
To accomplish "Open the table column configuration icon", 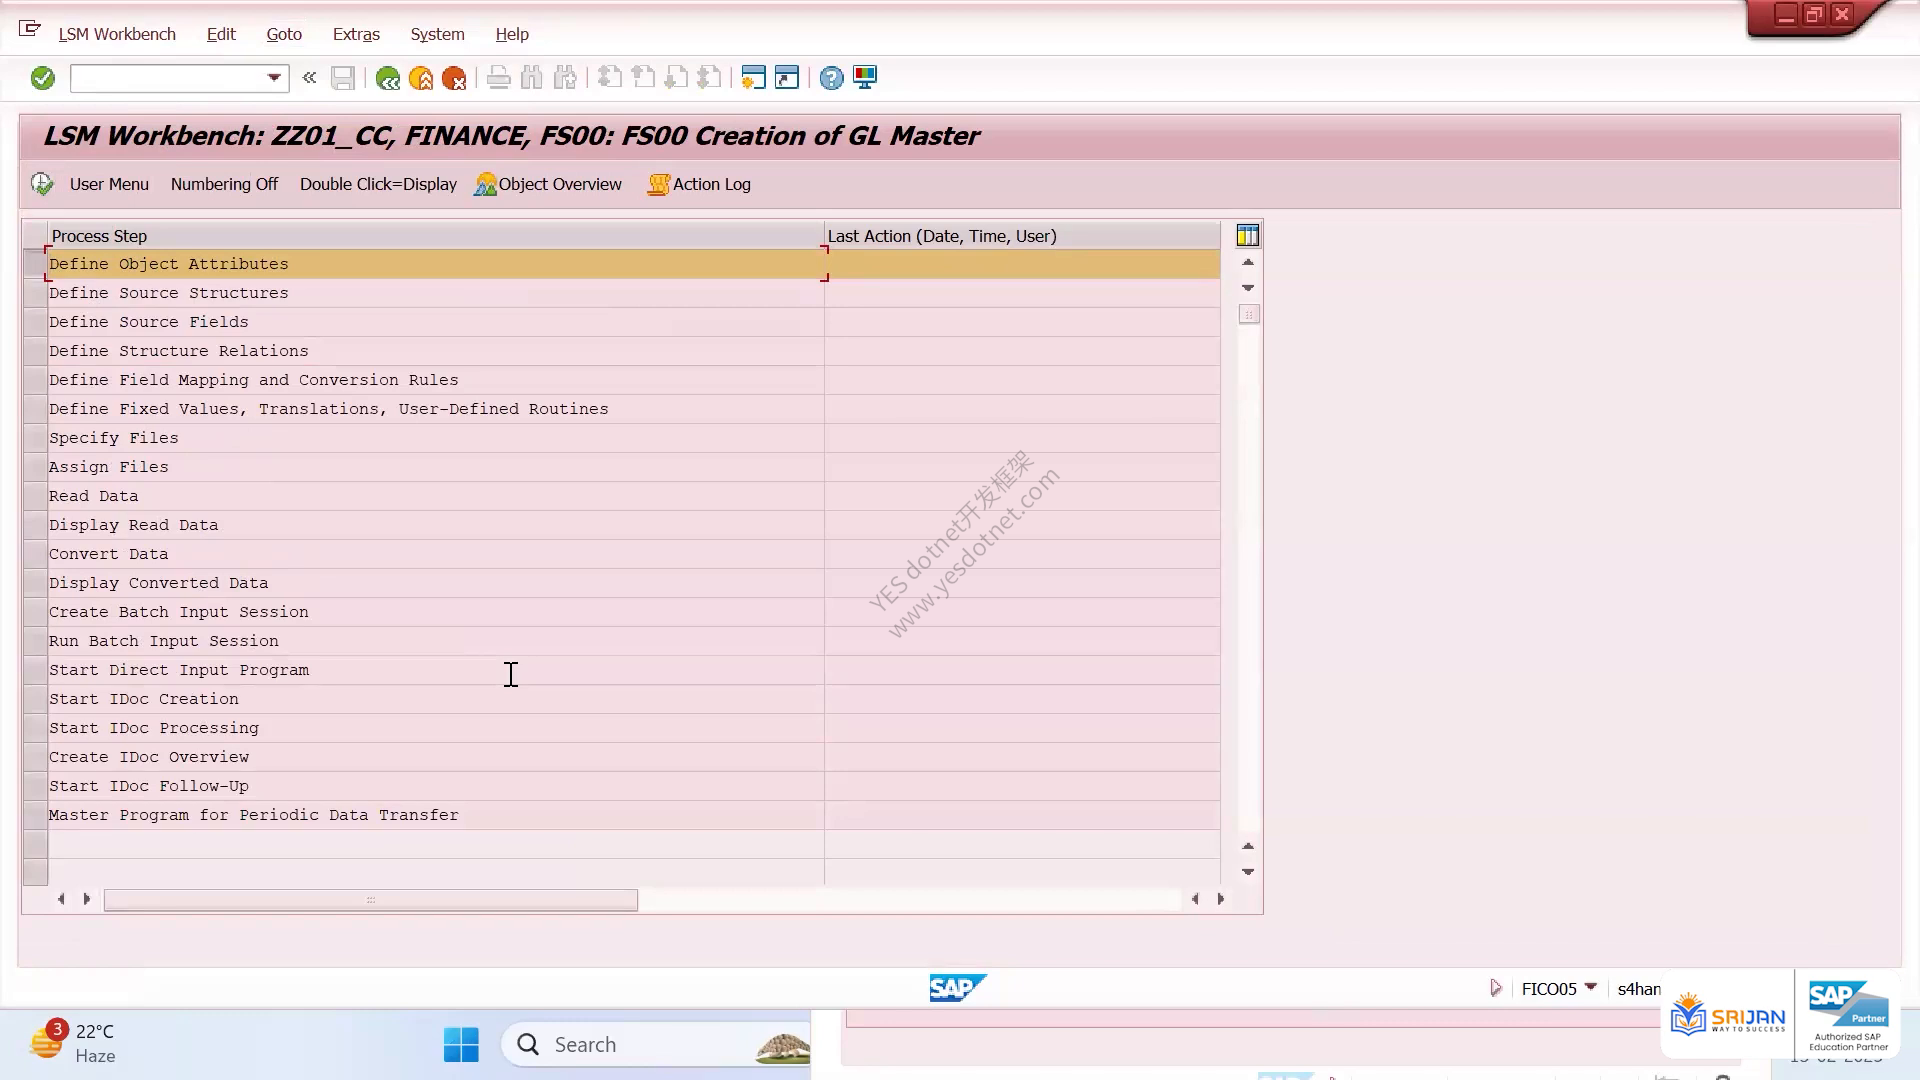I will click(1248, 236).
